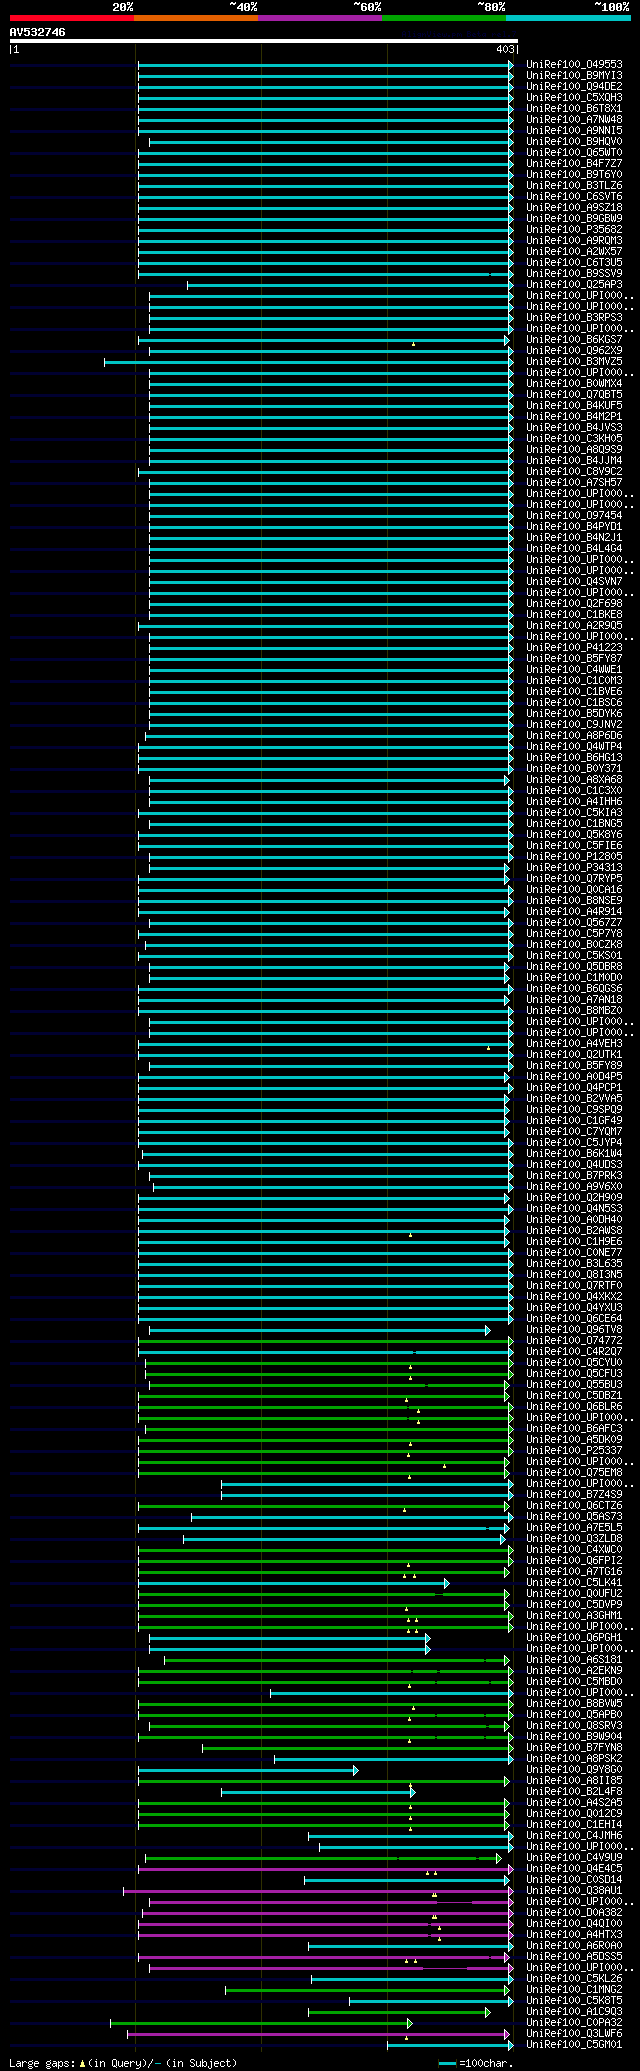Select subject label UniRef100_Q7QBT5
Screen dimensions: 640x2071
coord(575,394)
